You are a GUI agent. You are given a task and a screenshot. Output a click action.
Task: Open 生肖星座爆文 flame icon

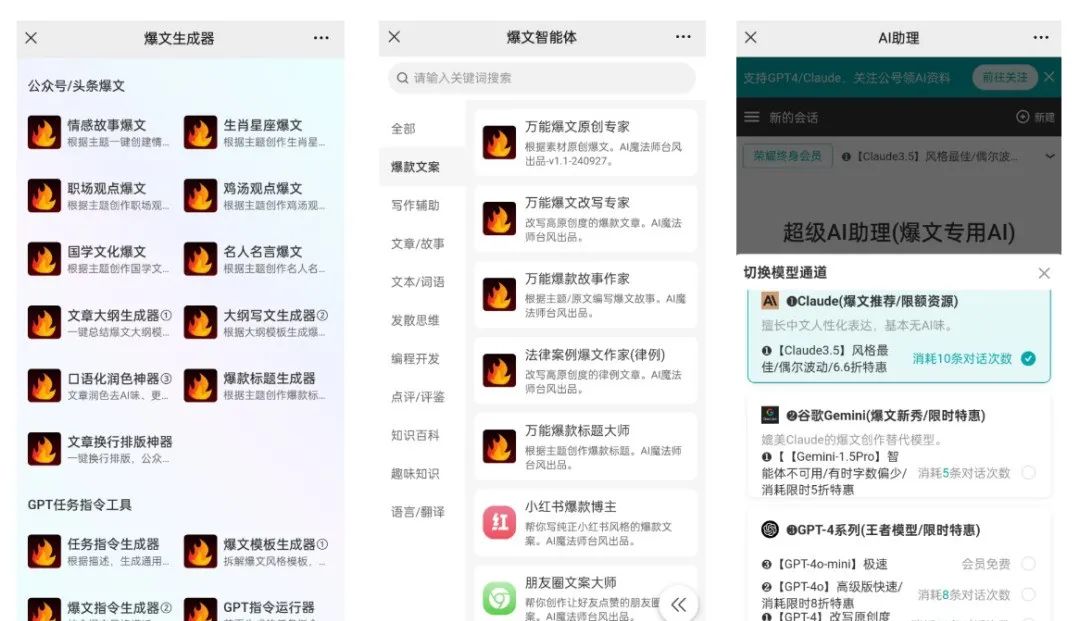click(x=200, y=132)
